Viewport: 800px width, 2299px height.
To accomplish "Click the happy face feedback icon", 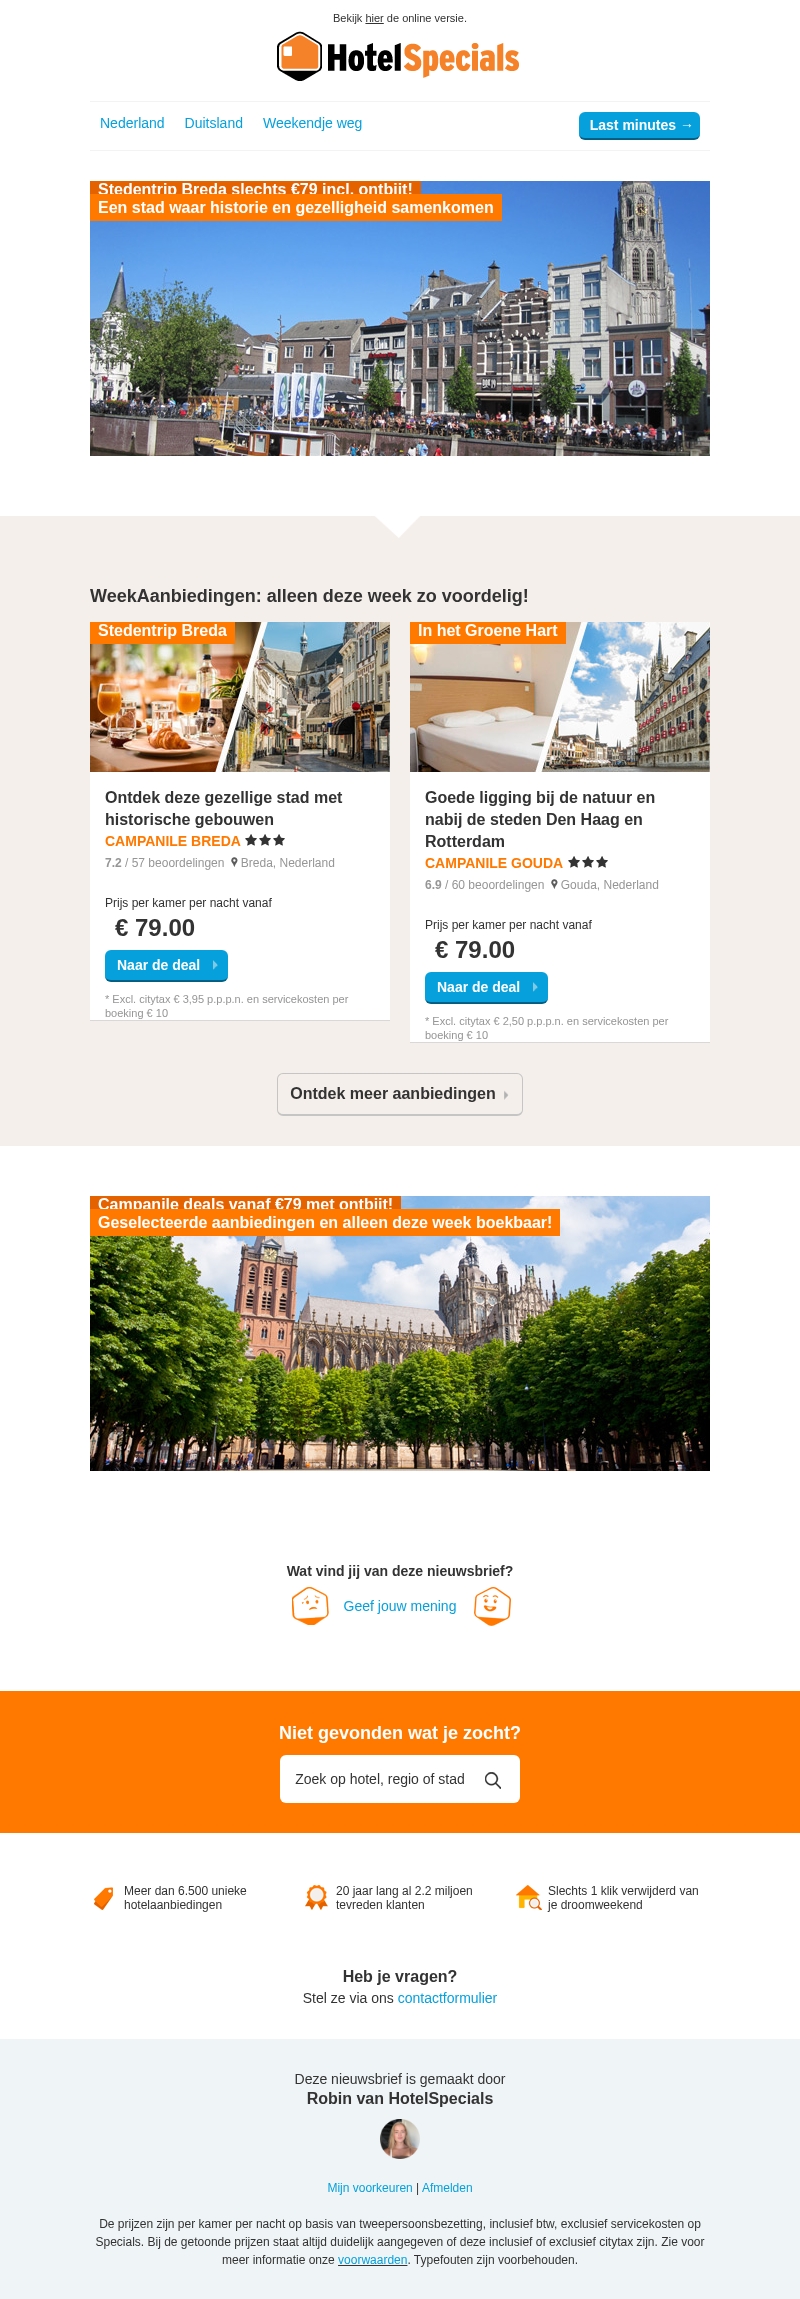I will click(x=492, y=1606).
